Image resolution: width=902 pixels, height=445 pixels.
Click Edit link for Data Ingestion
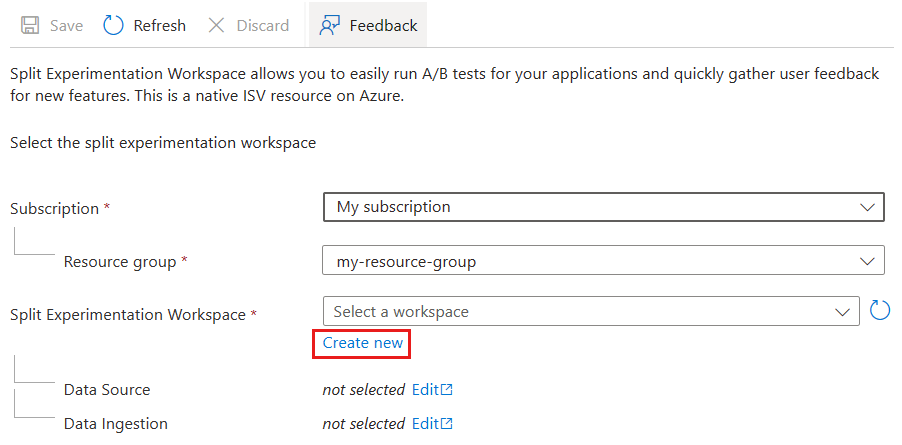[x=426, y=424]
